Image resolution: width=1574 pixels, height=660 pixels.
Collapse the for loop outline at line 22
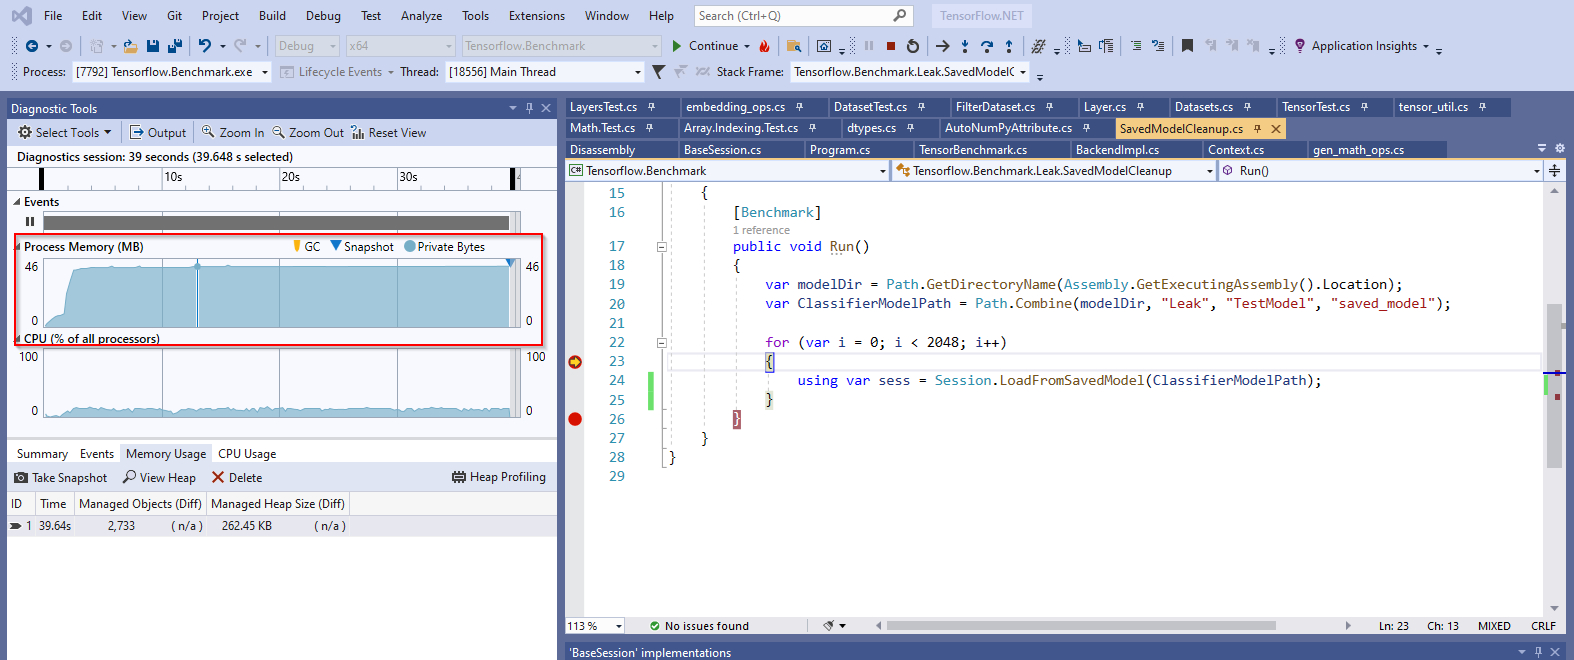point(661,343)
